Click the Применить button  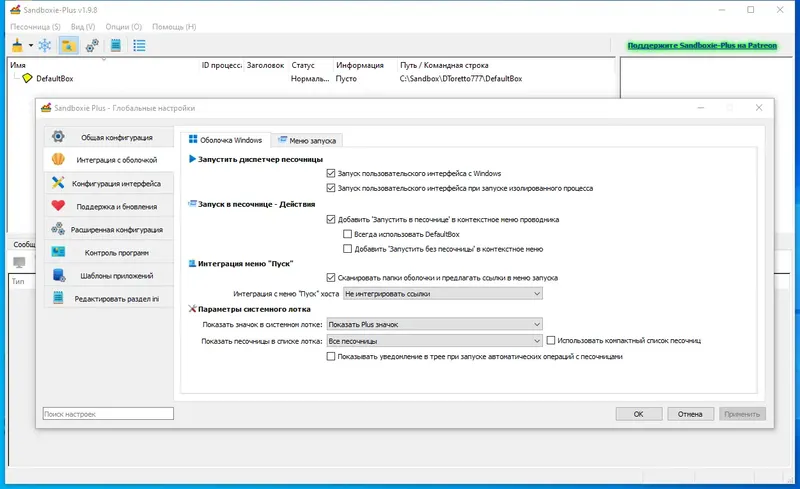[742, 414]
